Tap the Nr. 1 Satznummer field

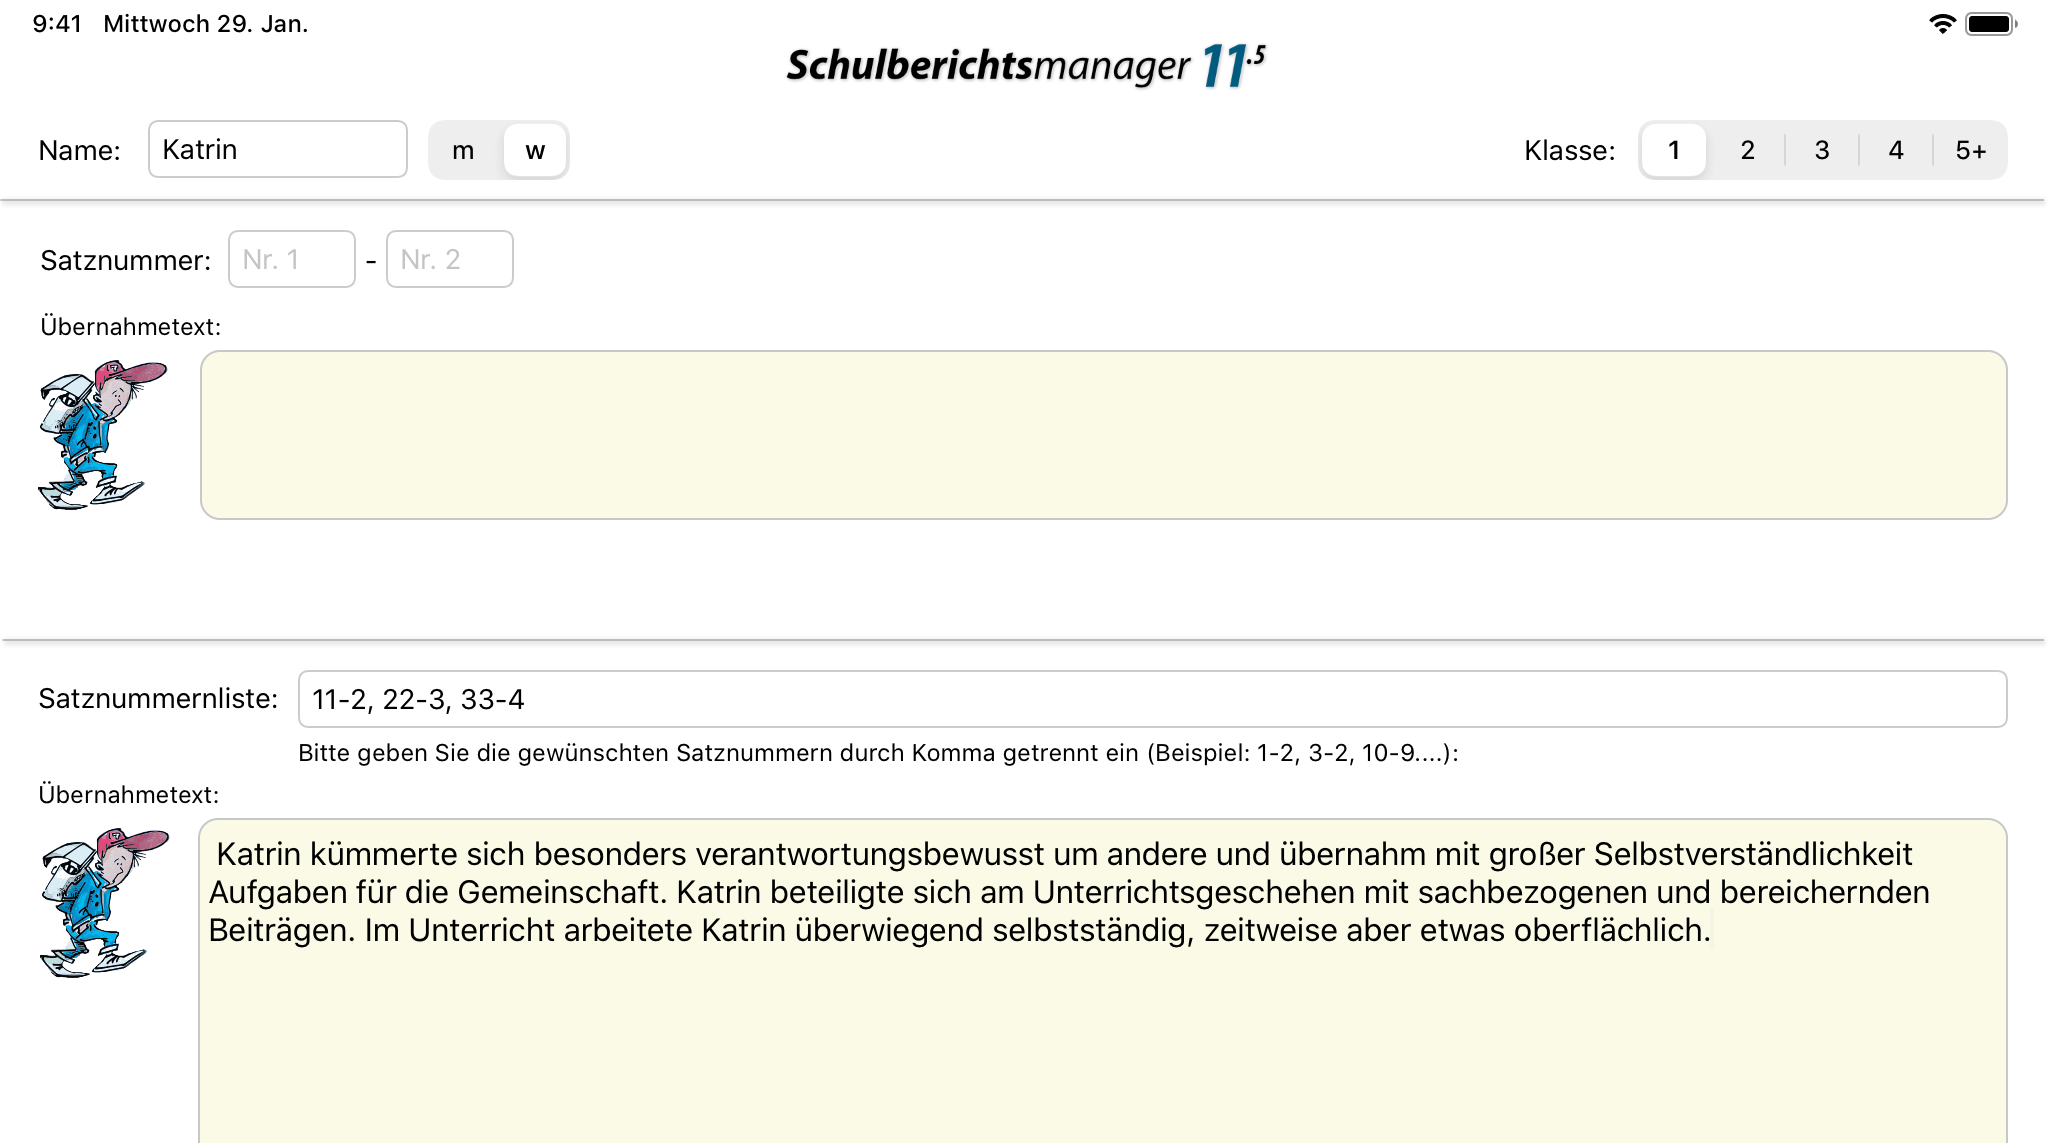point(291,260)
